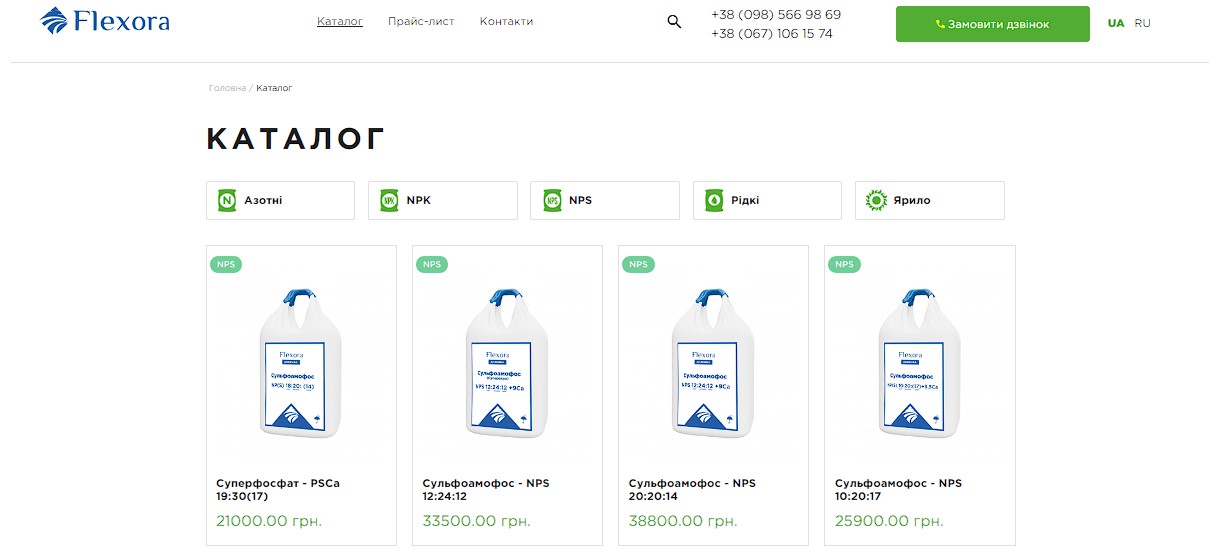Click the 33500.00 грн. price

point(476,521)
